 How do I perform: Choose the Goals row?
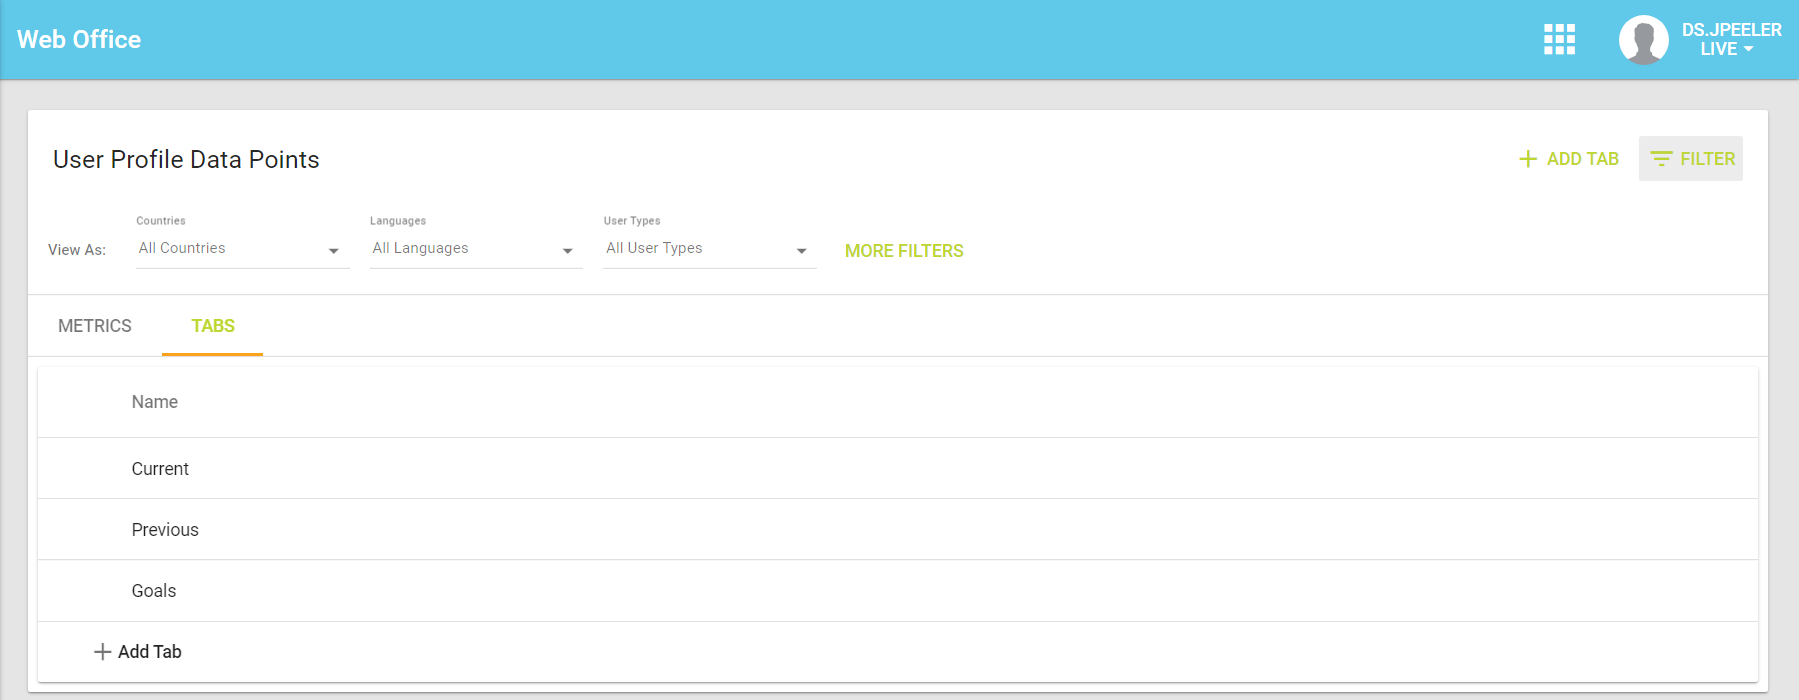point(154,591)
